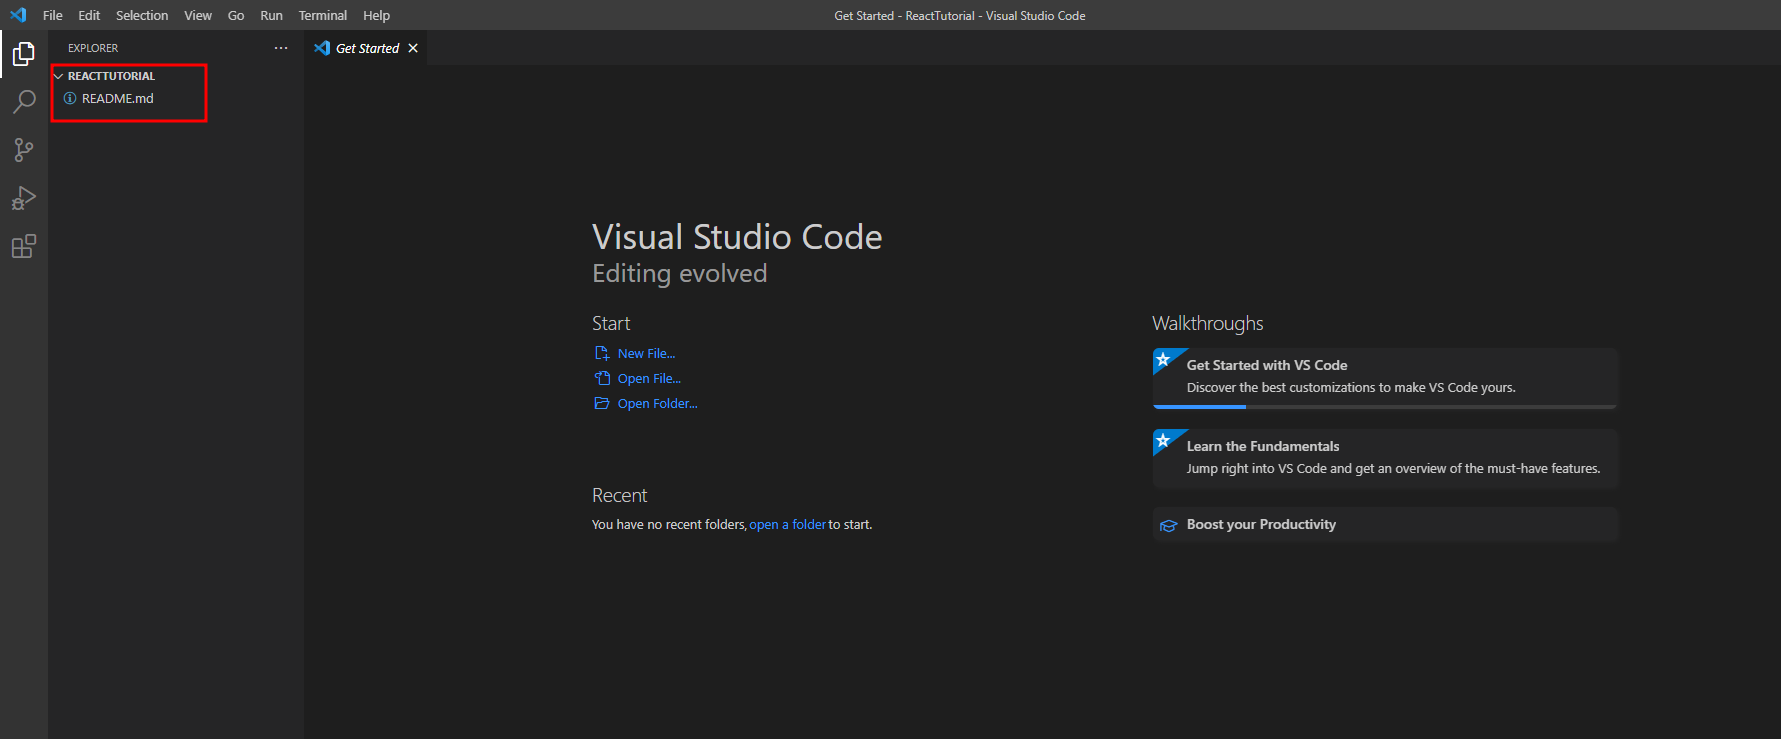Open the Edit menu
This screenshot has height=739, width=1781.
(x=89, y=15)
